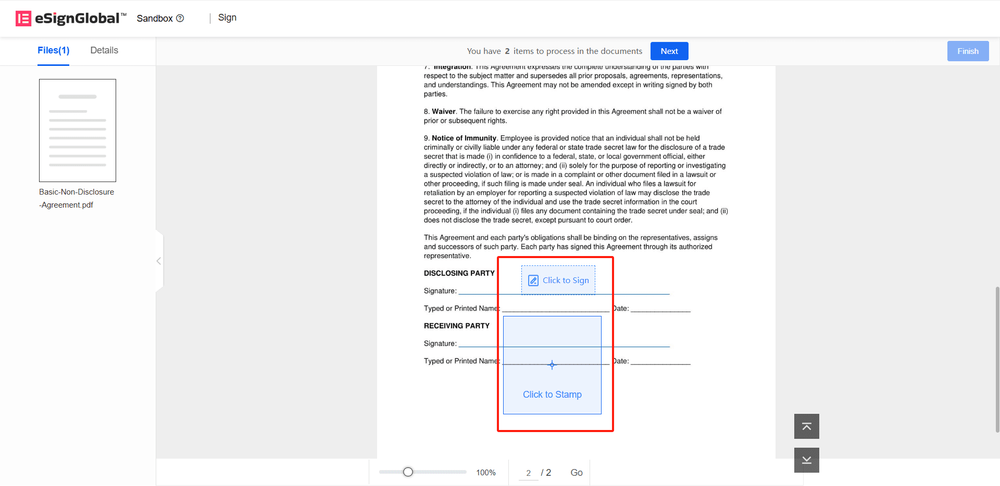Collapse the left sidebar panel handle
1000x486 pixels.
[x=158, y=261]
